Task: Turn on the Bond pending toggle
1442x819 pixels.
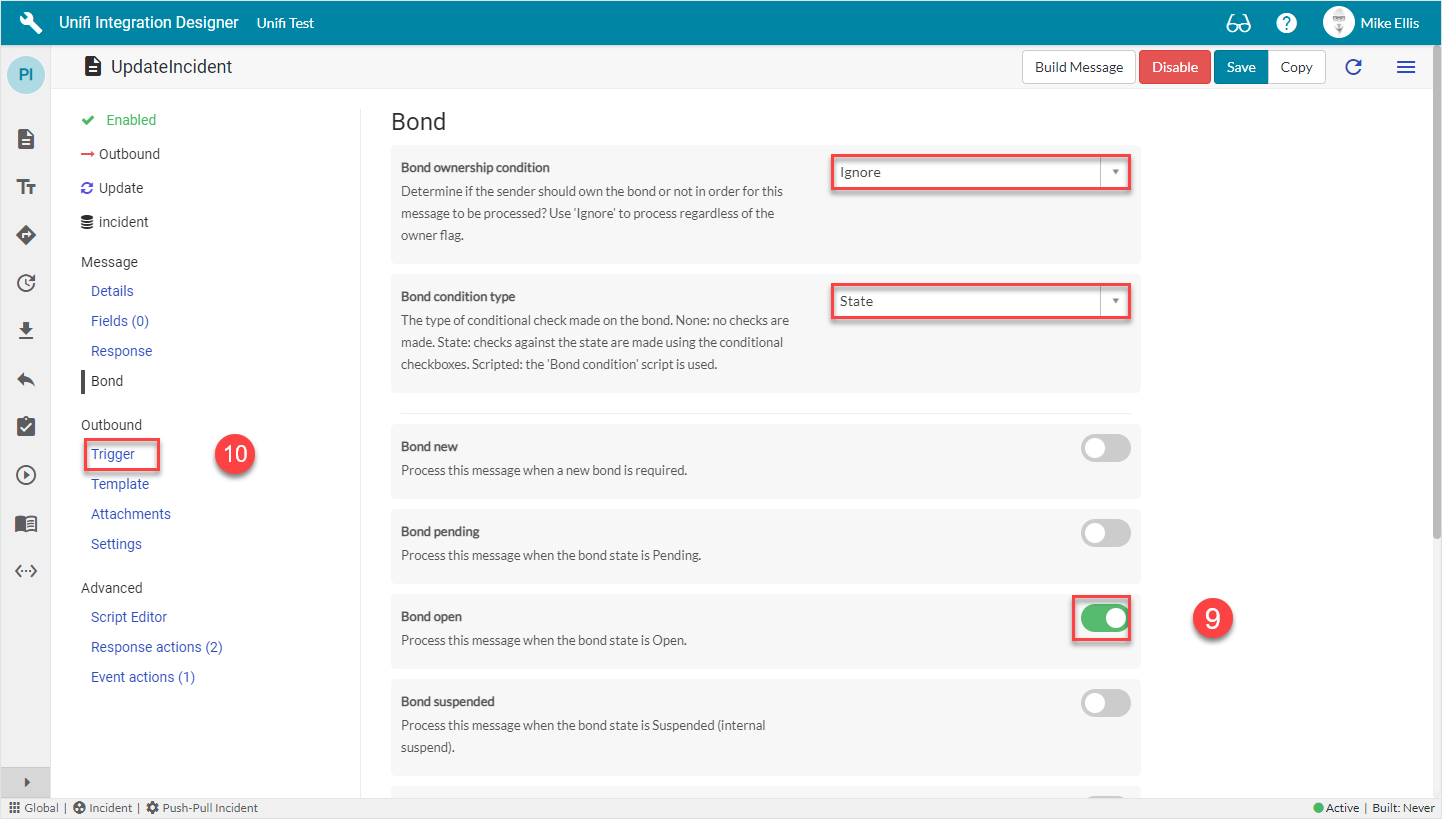Action: tap(1104, 533)
